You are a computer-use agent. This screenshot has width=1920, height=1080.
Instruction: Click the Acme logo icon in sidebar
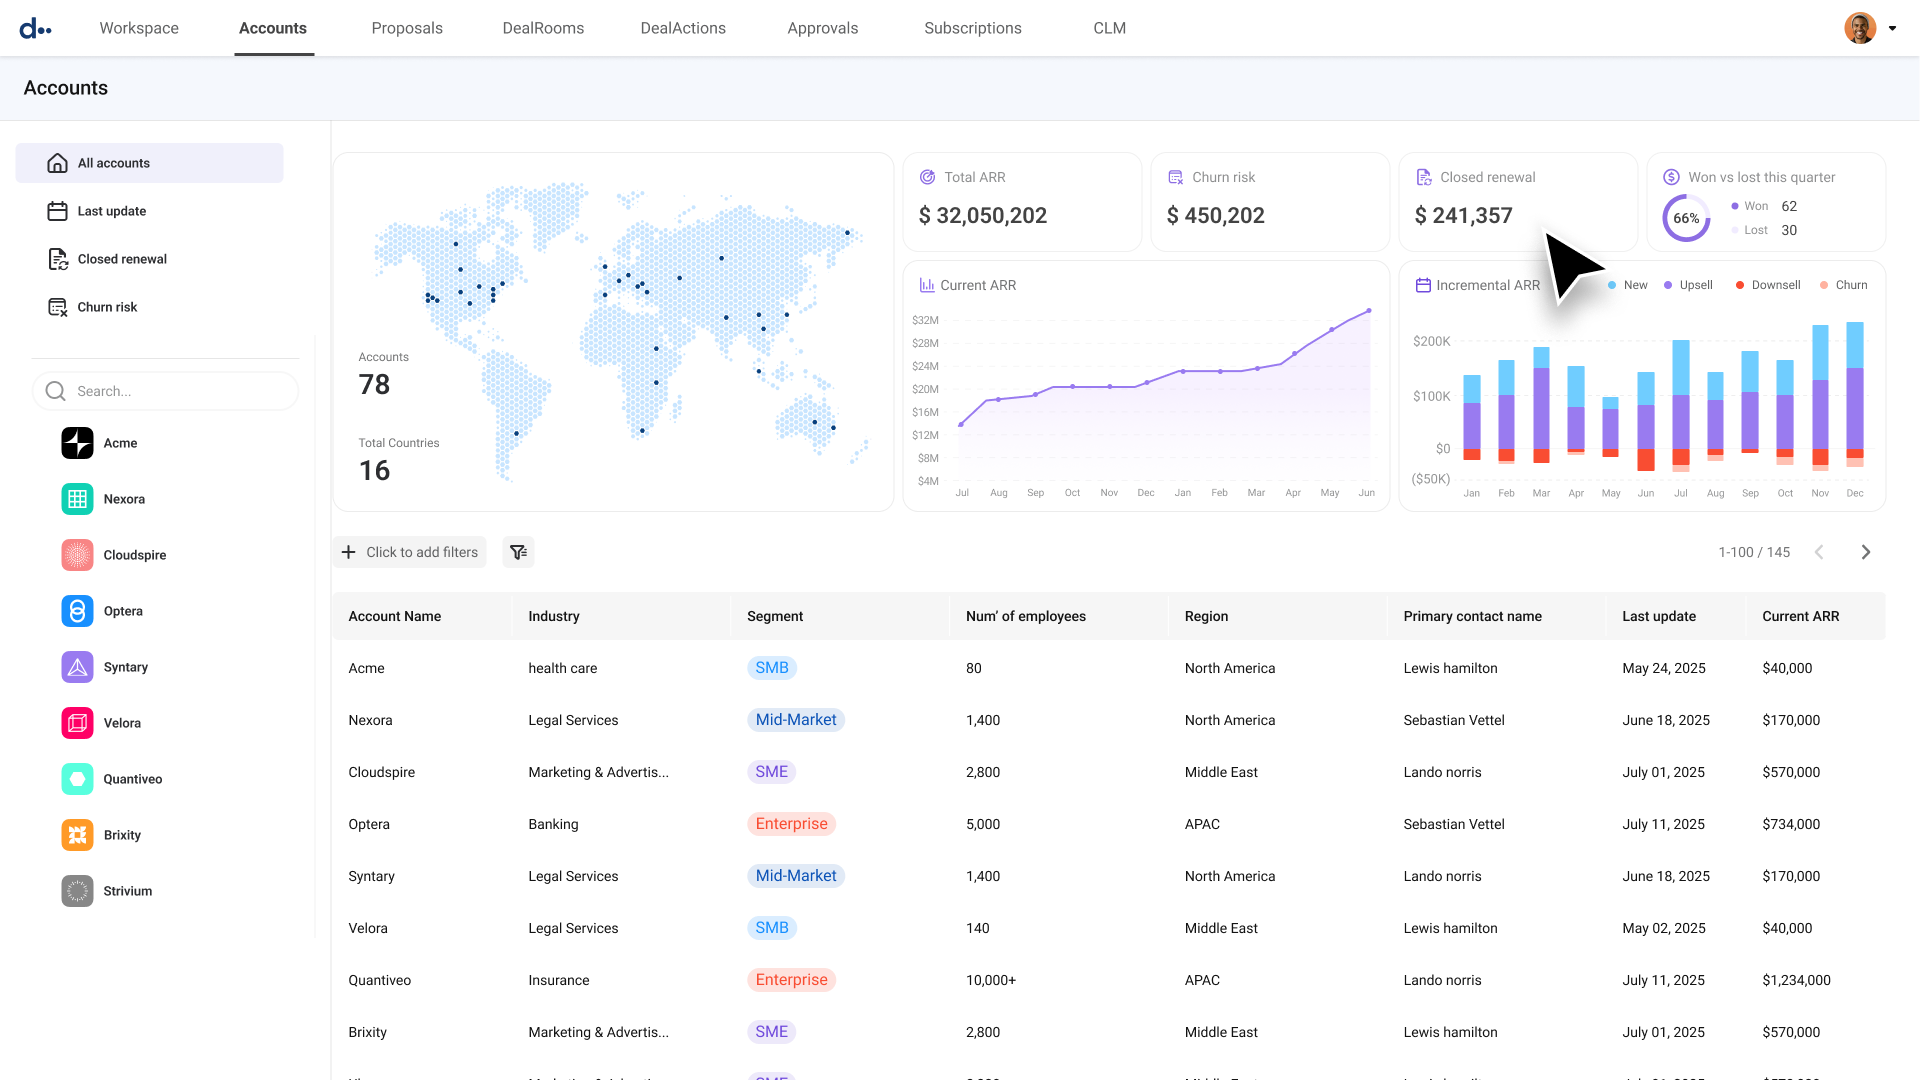click(77, 443)
